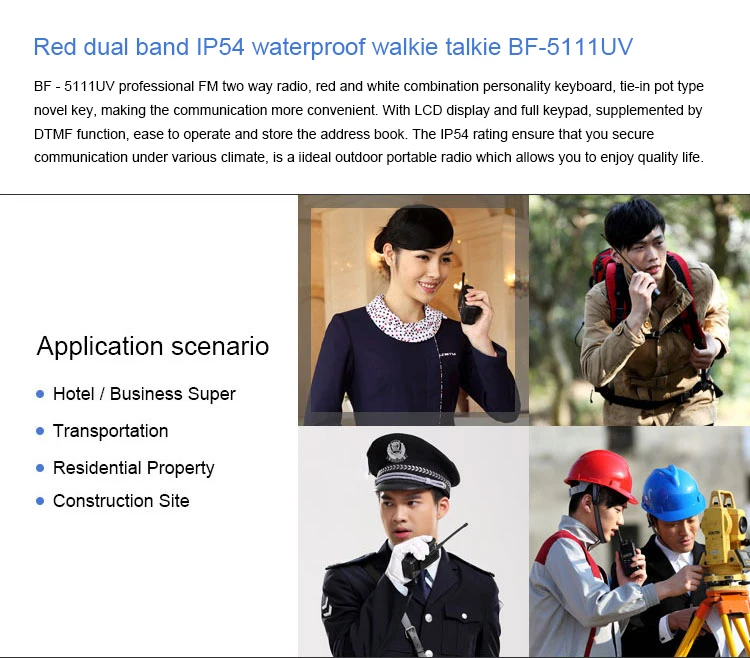Click the Application scenario heading

[x=153, y=346]
